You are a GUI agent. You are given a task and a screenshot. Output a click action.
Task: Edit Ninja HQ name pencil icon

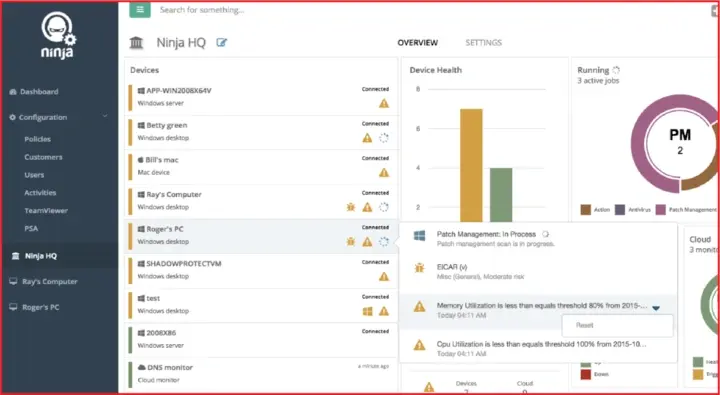[x=222, y=43]
